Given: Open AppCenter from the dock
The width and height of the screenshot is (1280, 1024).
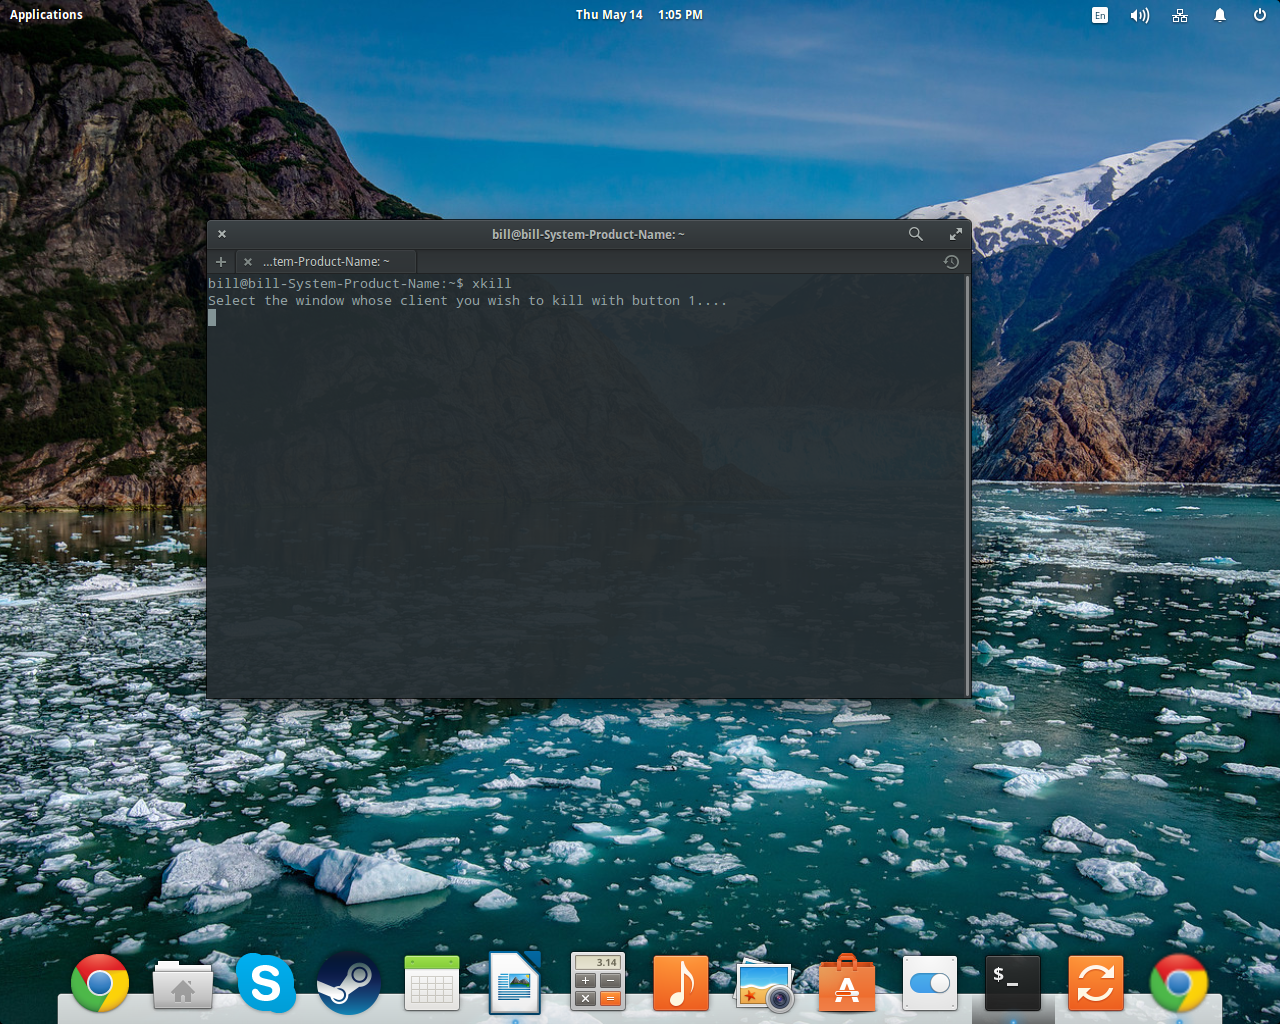Looking at the screenshot, I should tap(846, 983).
